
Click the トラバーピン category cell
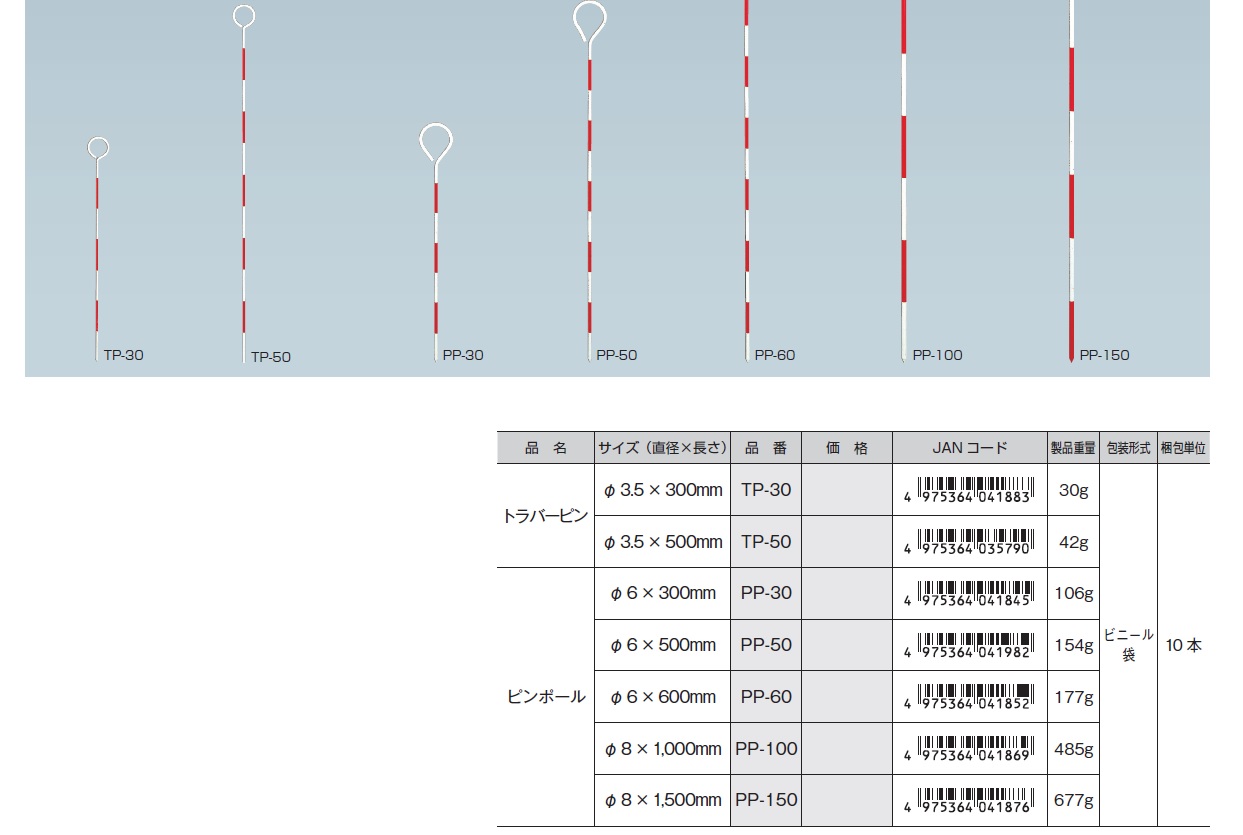tap(545, 516)
